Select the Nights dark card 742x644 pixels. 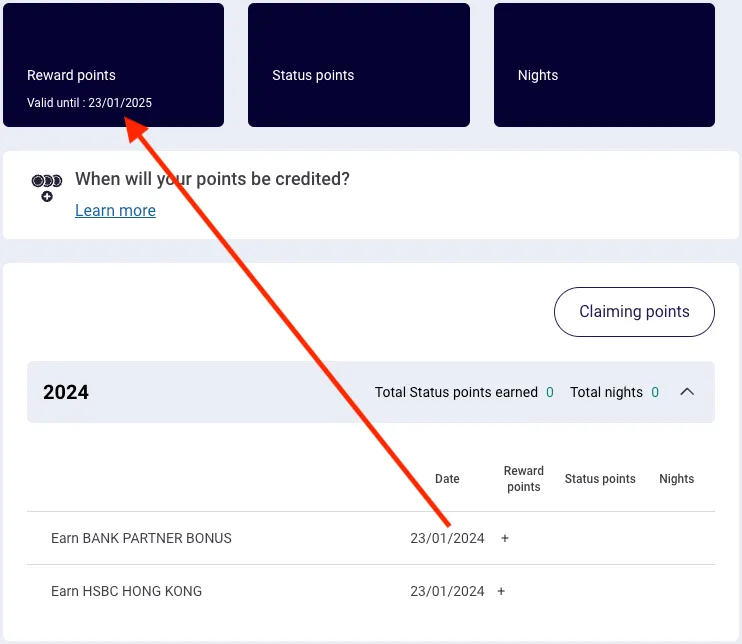click(604, 65)
